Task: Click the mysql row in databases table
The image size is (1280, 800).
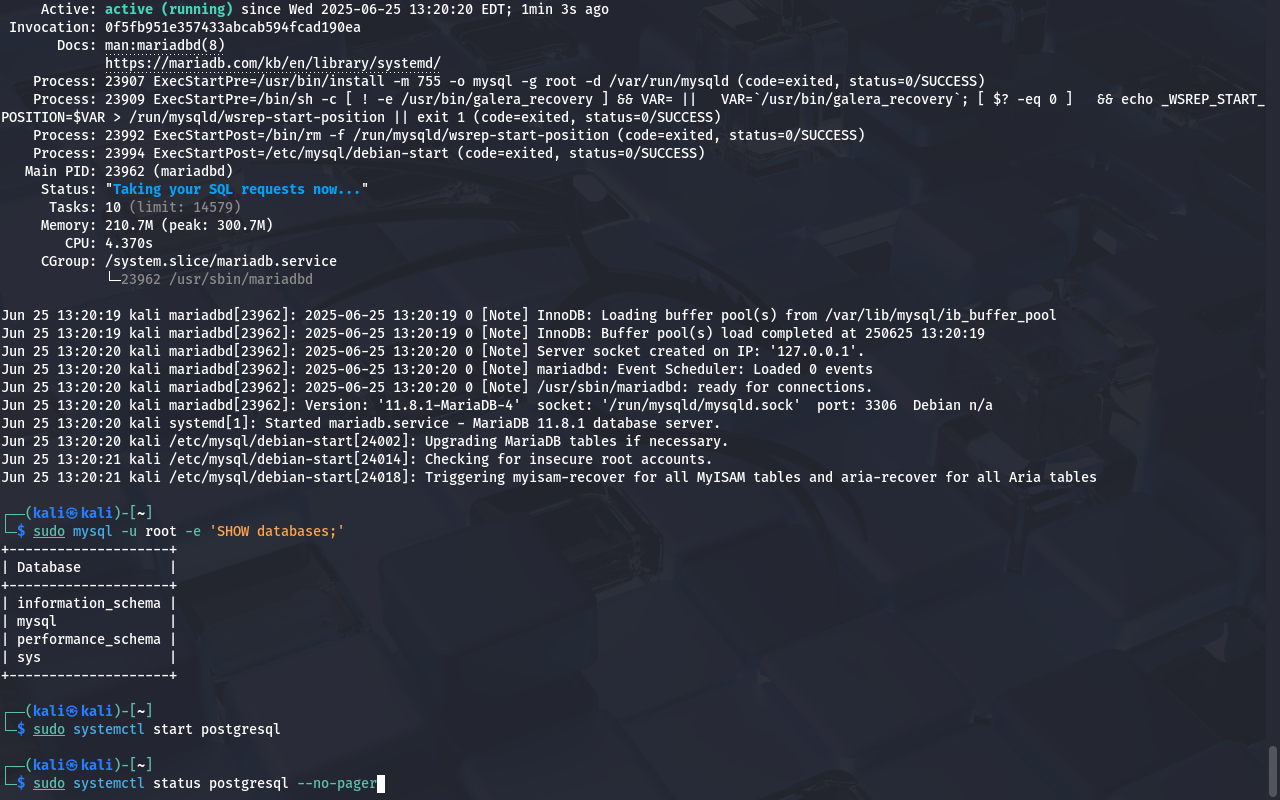Action: (x=89, y=621)
